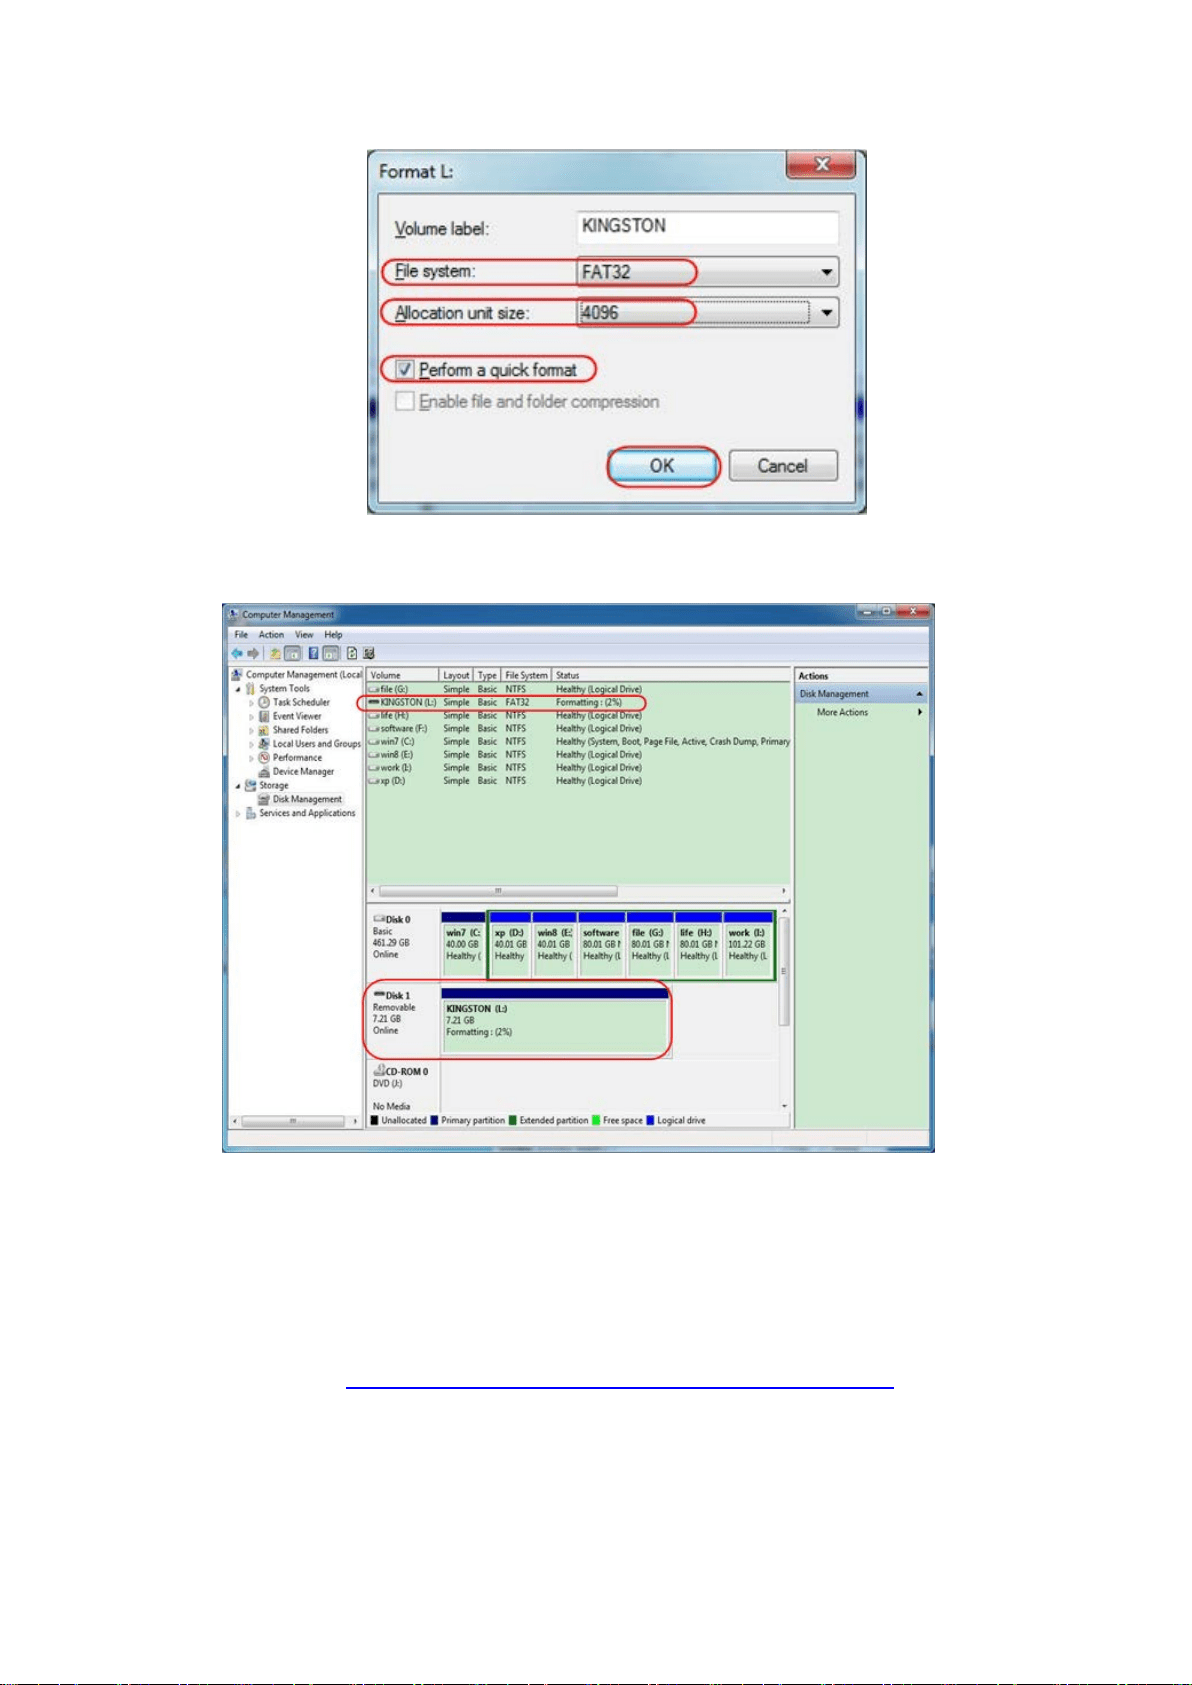Viewport: 1192px width, 1685px height.
Task: Click the Volume label field containing KINGSTON
Action: [x=707, y=227]
